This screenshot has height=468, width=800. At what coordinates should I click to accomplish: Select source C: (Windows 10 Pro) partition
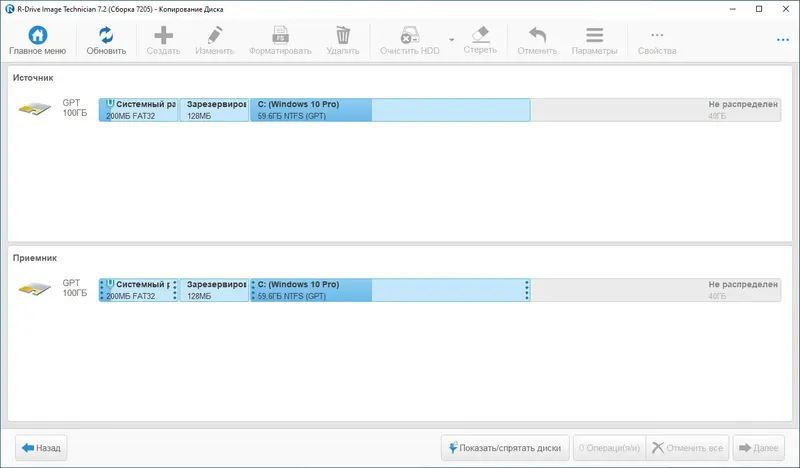point(390,110)
